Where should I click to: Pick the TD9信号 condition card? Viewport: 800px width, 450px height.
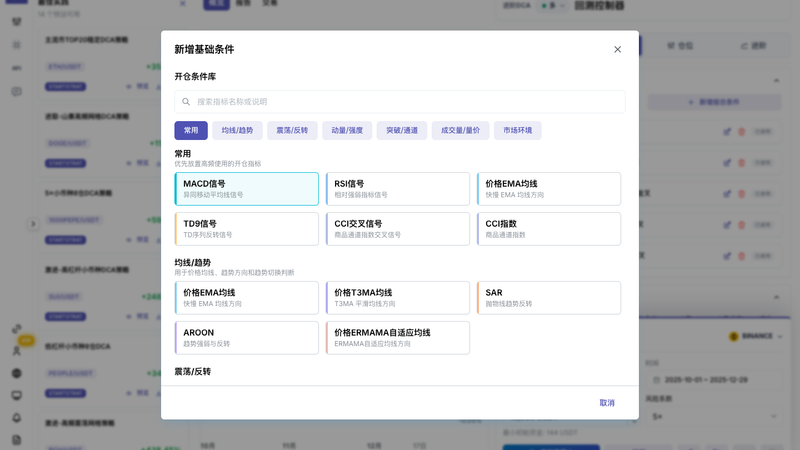coord(246,229)
